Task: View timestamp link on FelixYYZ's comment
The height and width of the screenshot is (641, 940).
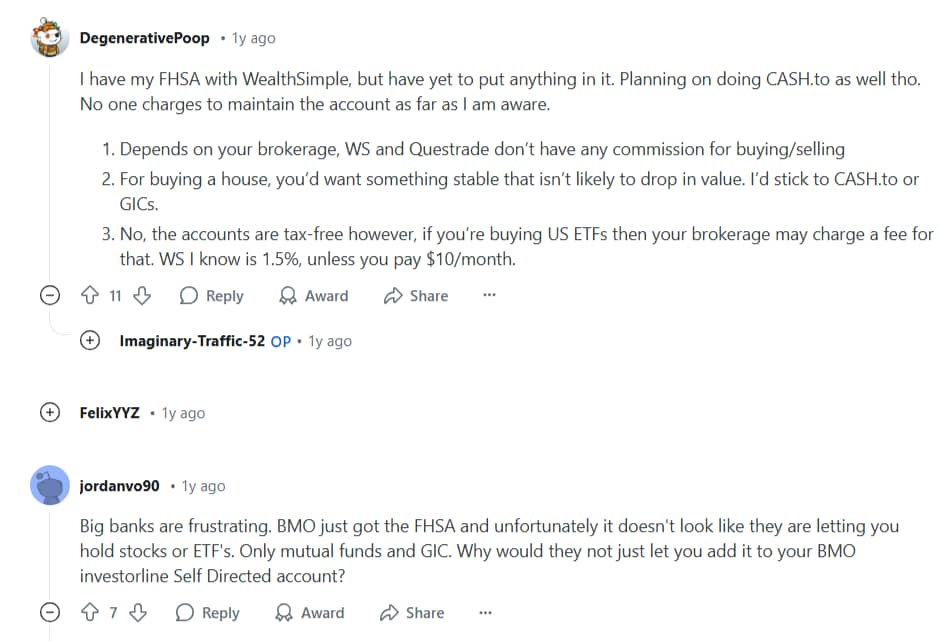Action: 183,412
